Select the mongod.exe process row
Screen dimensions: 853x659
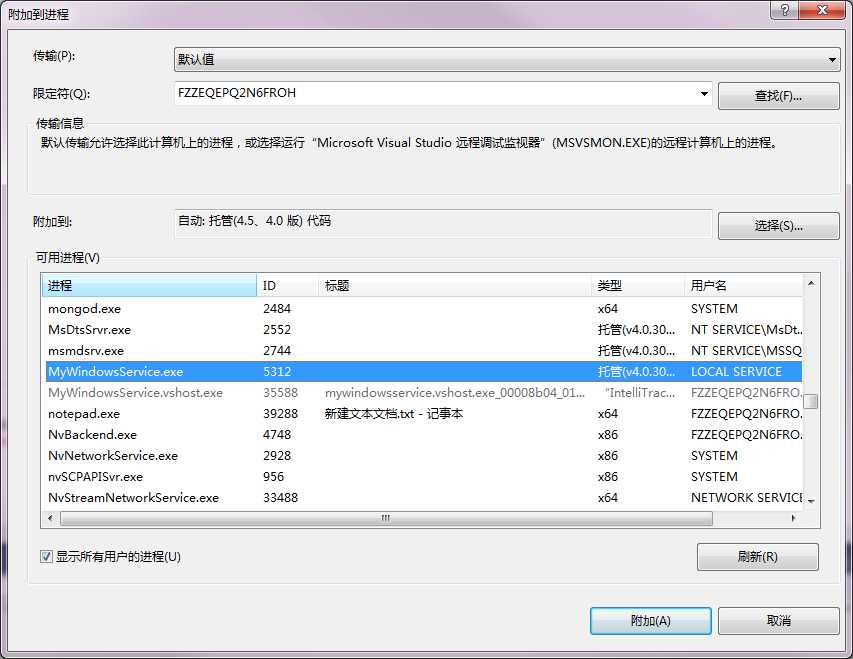tap(424, 309)
